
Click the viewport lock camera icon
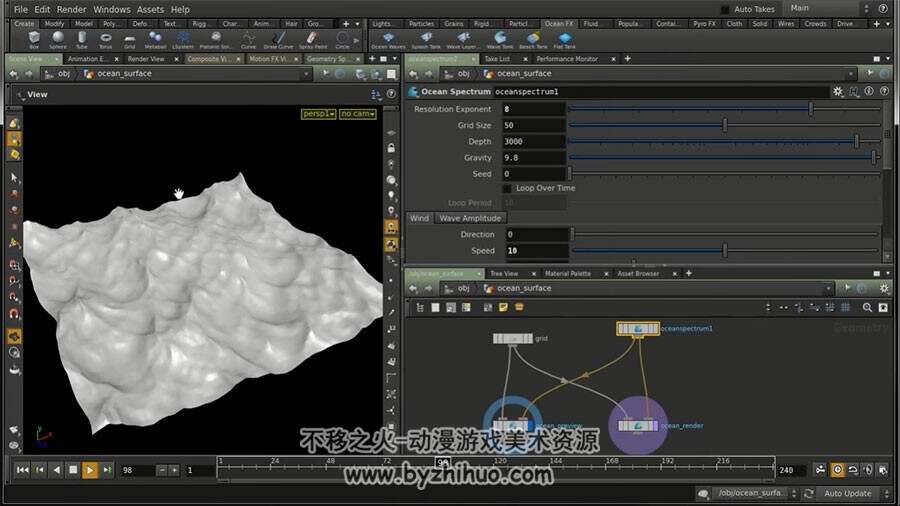point(391,148)
